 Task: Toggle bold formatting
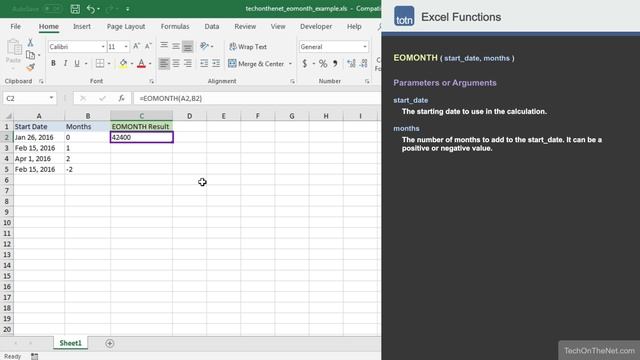point(53,63)
